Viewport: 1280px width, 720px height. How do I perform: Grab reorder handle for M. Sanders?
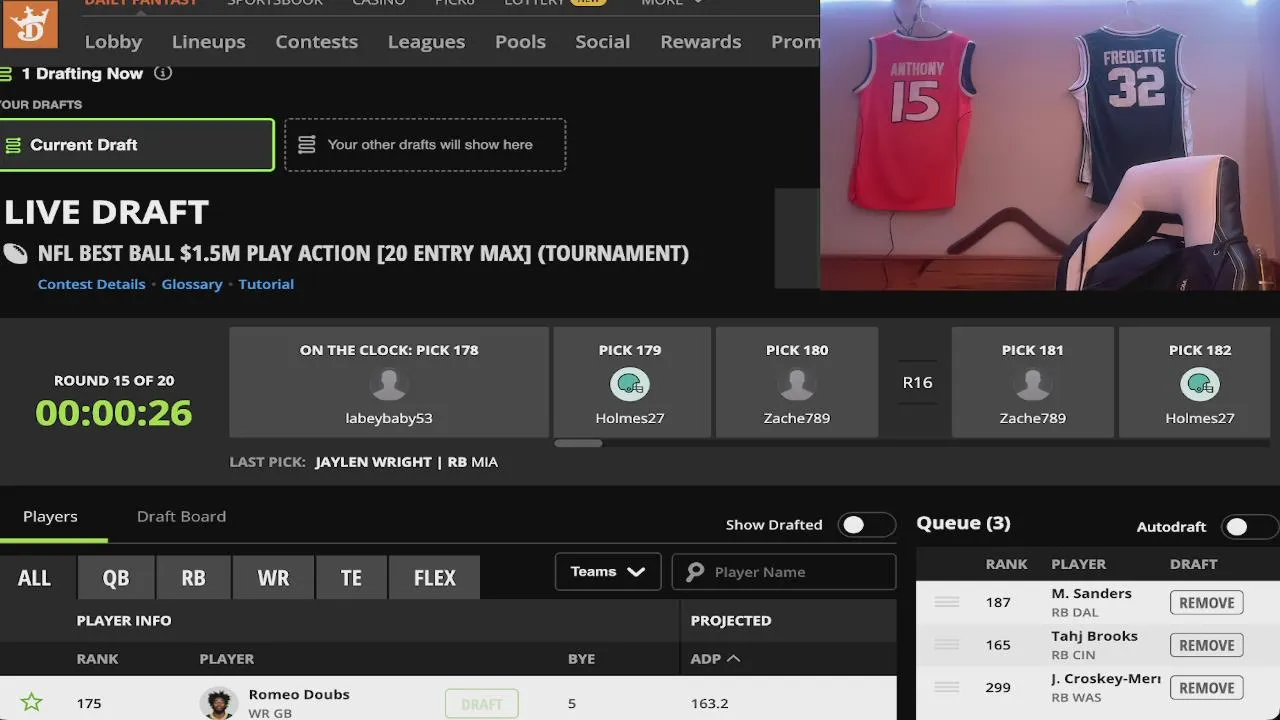946,602
